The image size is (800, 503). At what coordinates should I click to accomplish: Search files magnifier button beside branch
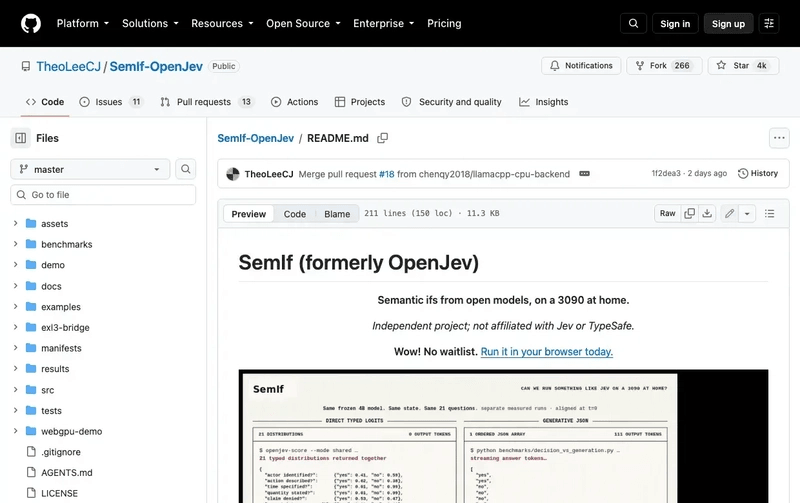pos(186,169)
